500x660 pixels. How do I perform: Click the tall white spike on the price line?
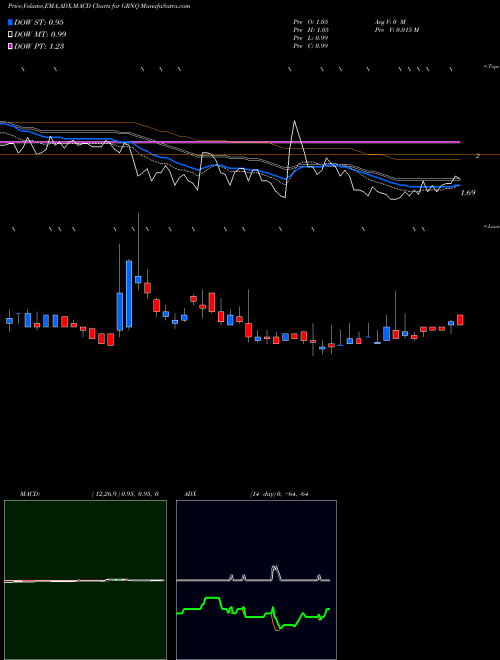coord(294,121)
